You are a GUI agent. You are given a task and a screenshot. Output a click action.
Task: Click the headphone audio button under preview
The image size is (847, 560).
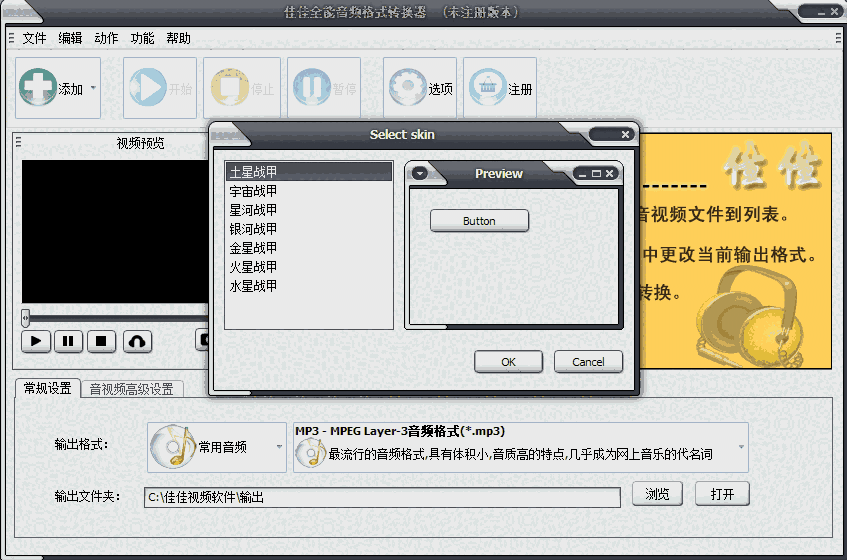click(137, 341)
